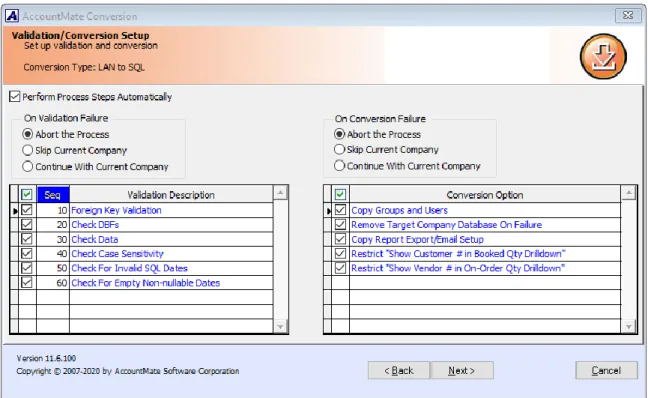Uncheck Copy Report Export/Email Setup checkbox
This screenshot has height=398, width=648.
point(341,239)
